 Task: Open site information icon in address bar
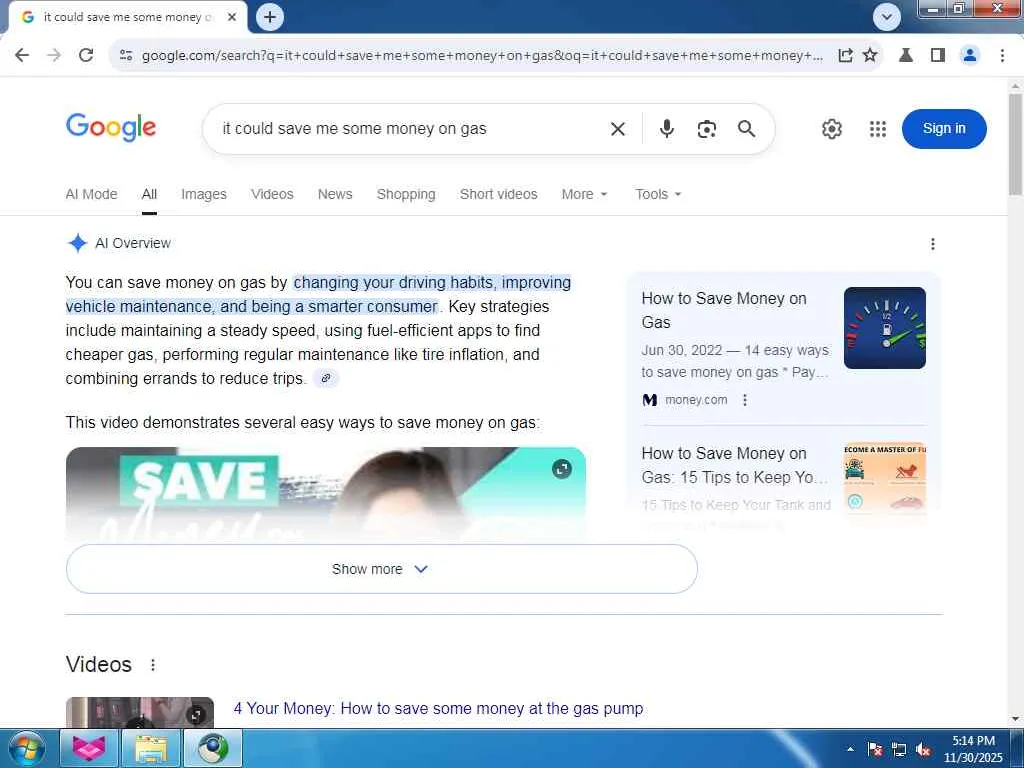pos(126,56)
